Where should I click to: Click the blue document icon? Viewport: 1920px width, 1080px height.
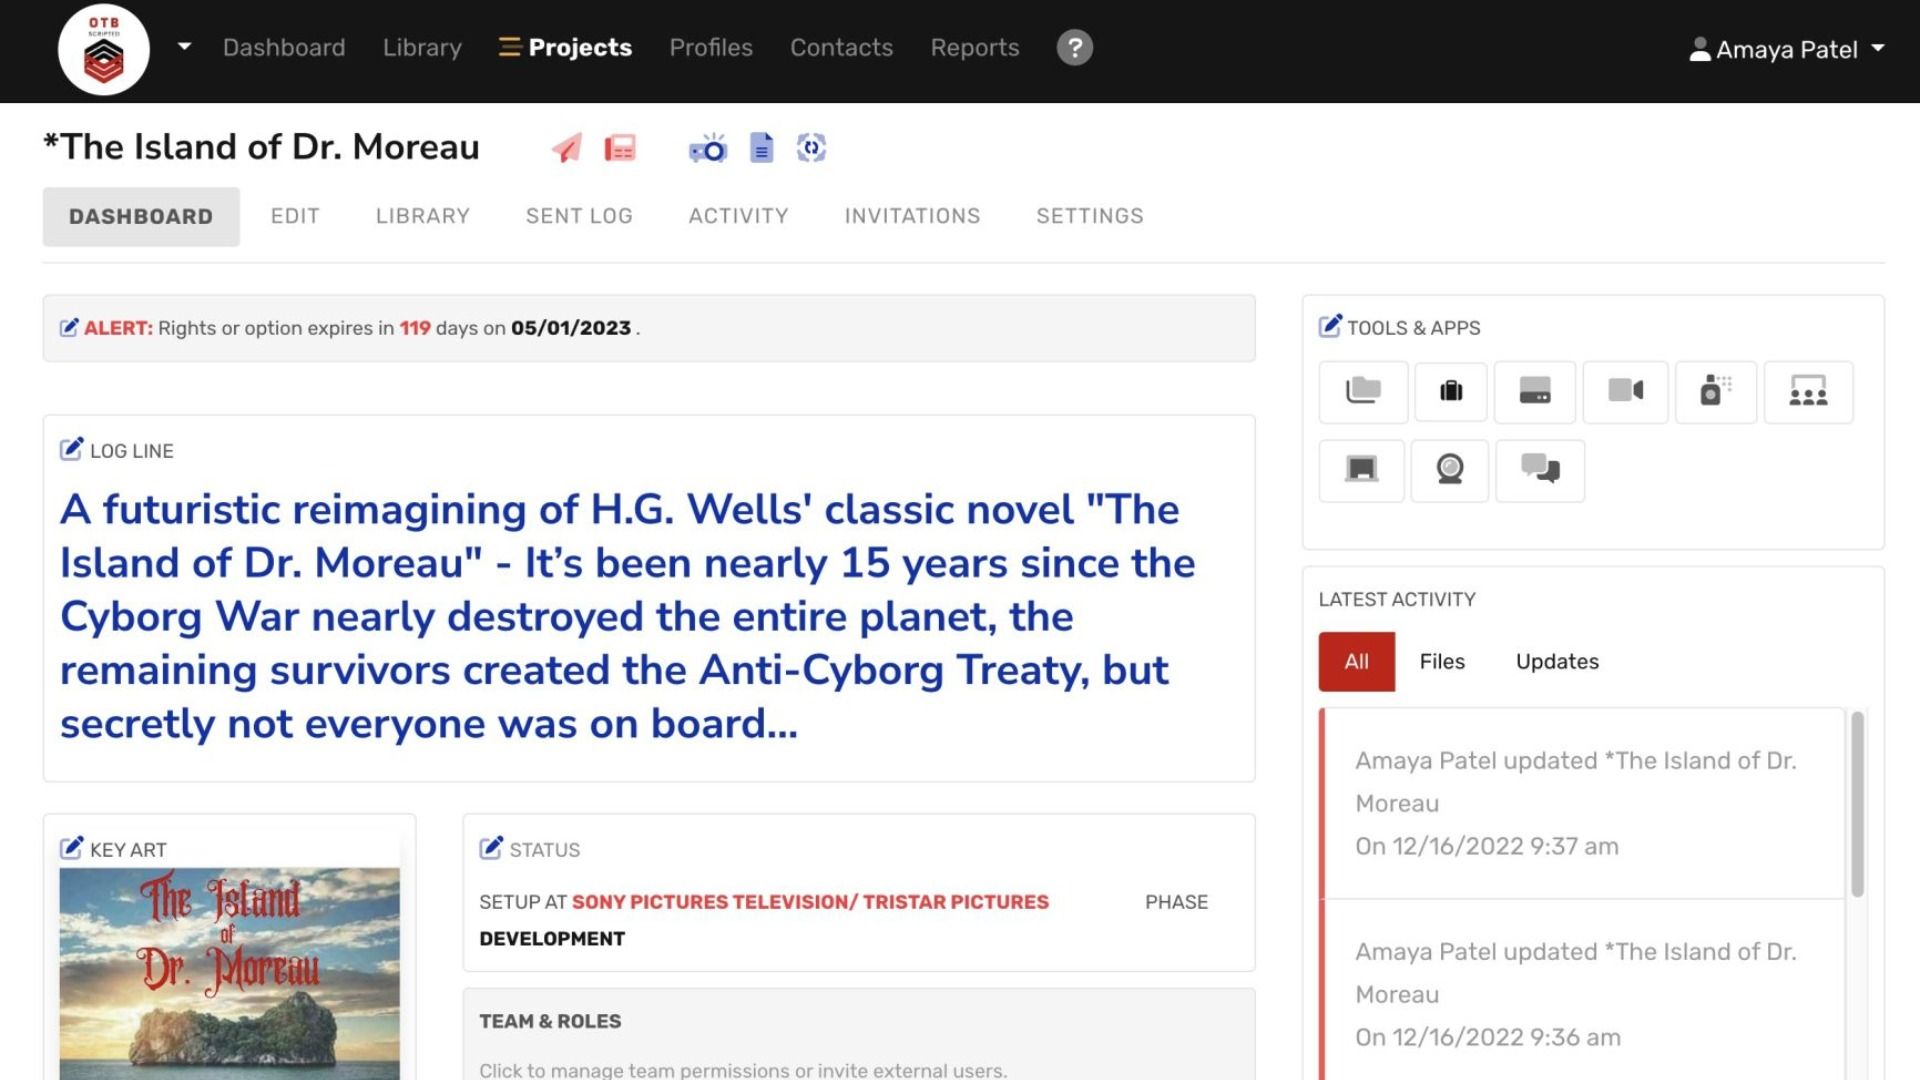pos(761,148)
